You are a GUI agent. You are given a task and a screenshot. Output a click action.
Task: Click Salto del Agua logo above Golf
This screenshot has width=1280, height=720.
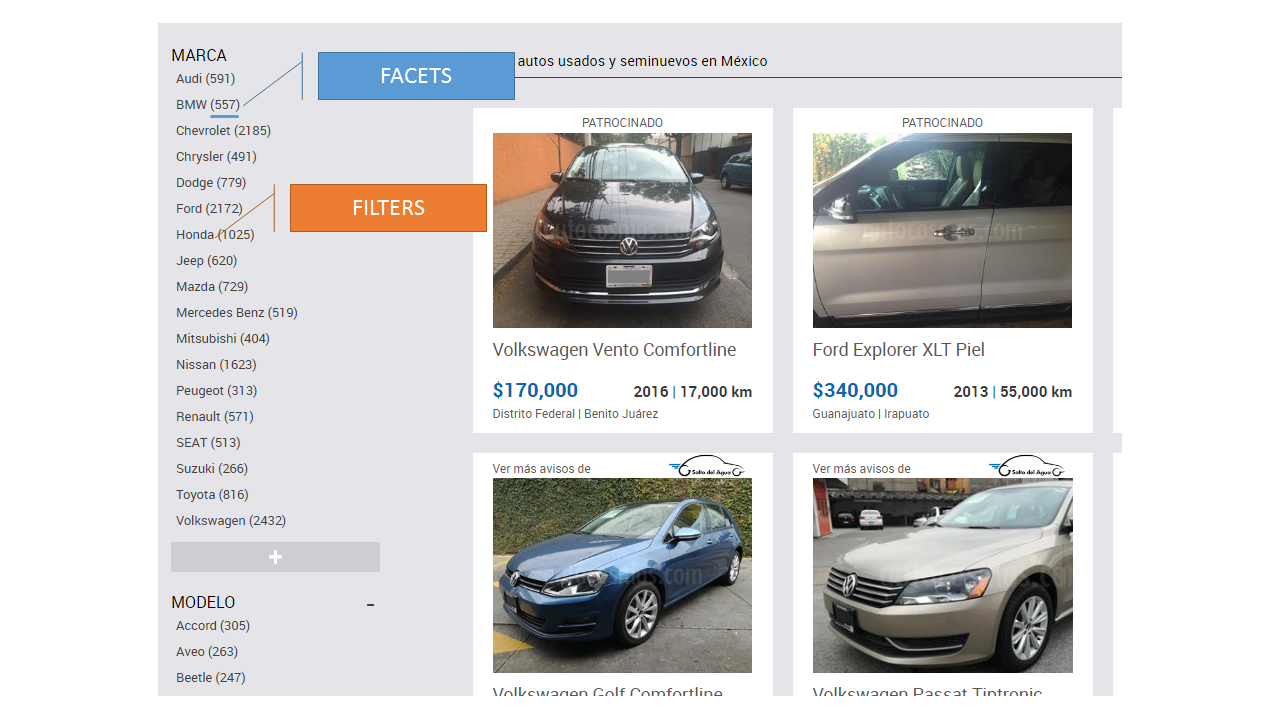pos(707,468)
